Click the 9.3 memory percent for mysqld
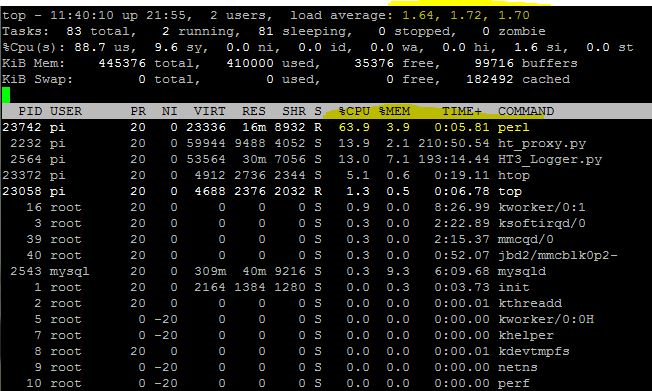This screenshot has height=391, width=652. [398, 271]
